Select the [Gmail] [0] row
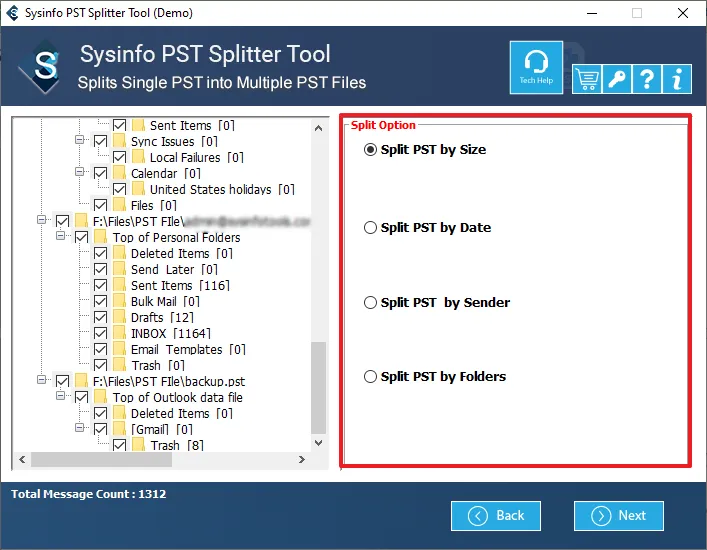Viewport: 707px width, 550px height. (x=162, y=429)
